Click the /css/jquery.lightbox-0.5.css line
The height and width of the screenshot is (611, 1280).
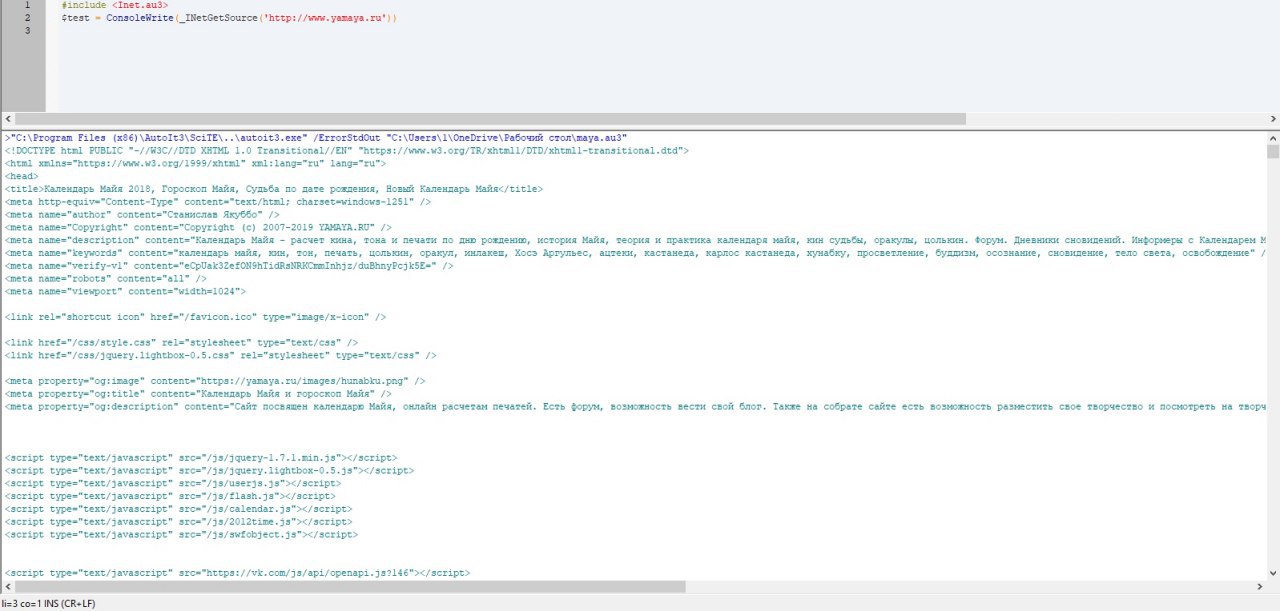(x=221, y=355)
